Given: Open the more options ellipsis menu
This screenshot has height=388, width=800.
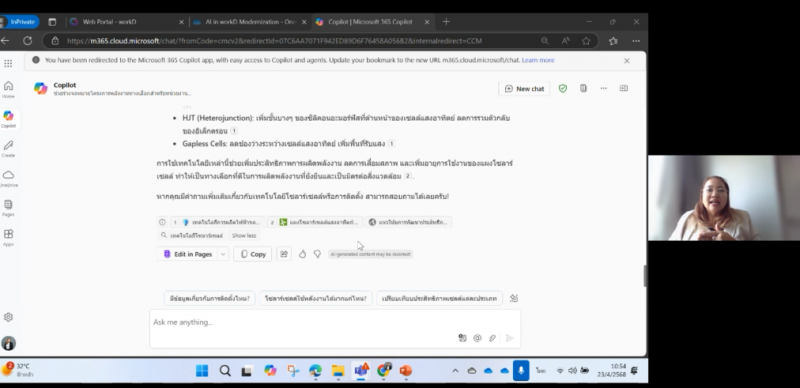Looking at the screenshot, I should [x=604, y=88].
